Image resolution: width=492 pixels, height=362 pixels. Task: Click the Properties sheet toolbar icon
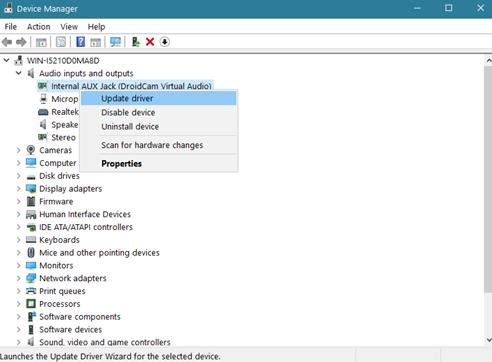[61, 42]
